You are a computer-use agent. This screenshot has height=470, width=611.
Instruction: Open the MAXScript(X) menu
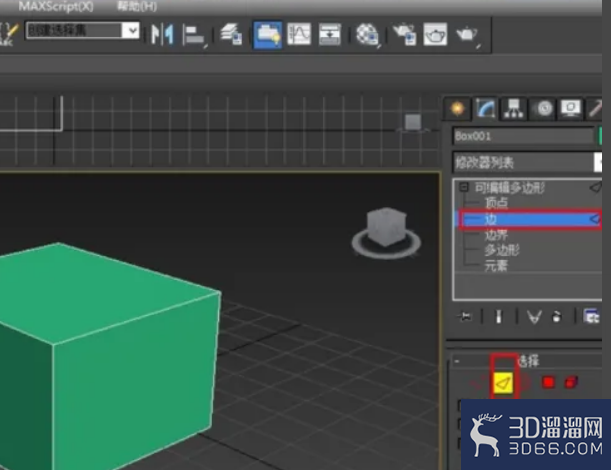click(x=56, y=6)
